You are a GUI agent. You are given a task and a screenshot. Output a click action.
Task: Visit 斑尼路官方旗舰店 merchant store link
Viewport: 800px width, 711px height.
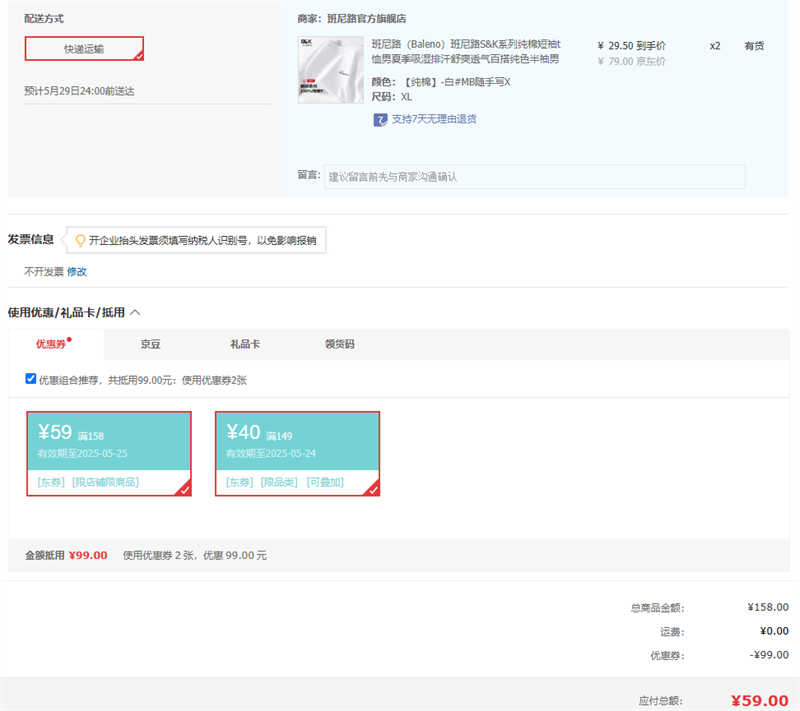(367, 19)
